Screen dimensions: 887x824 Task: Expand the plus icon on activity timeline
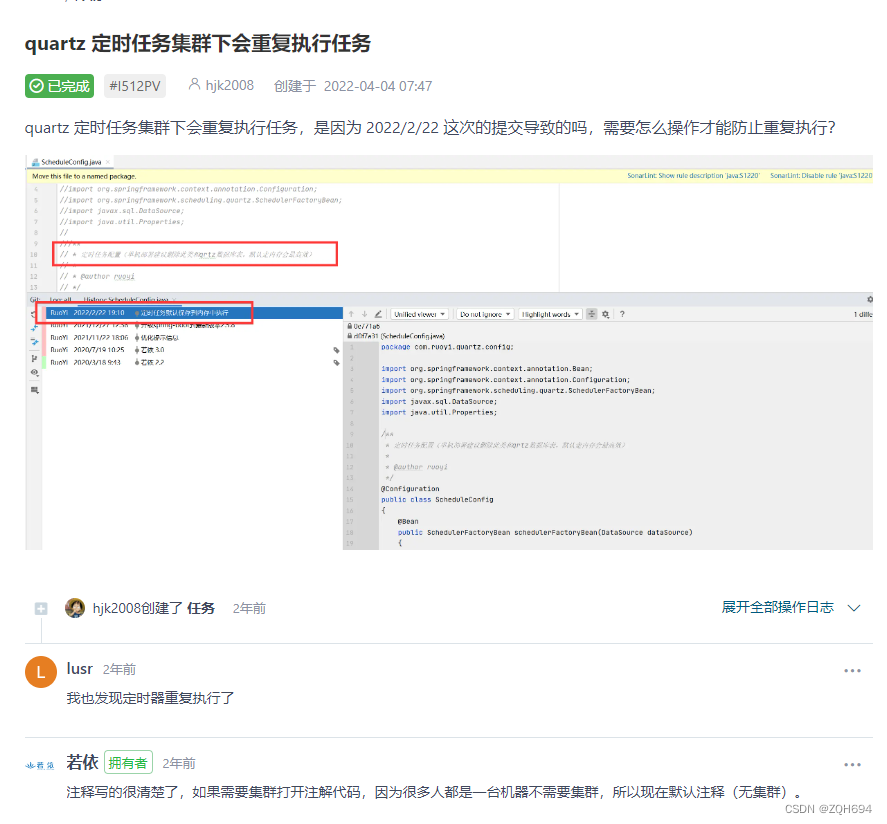(x=41, y=608)
